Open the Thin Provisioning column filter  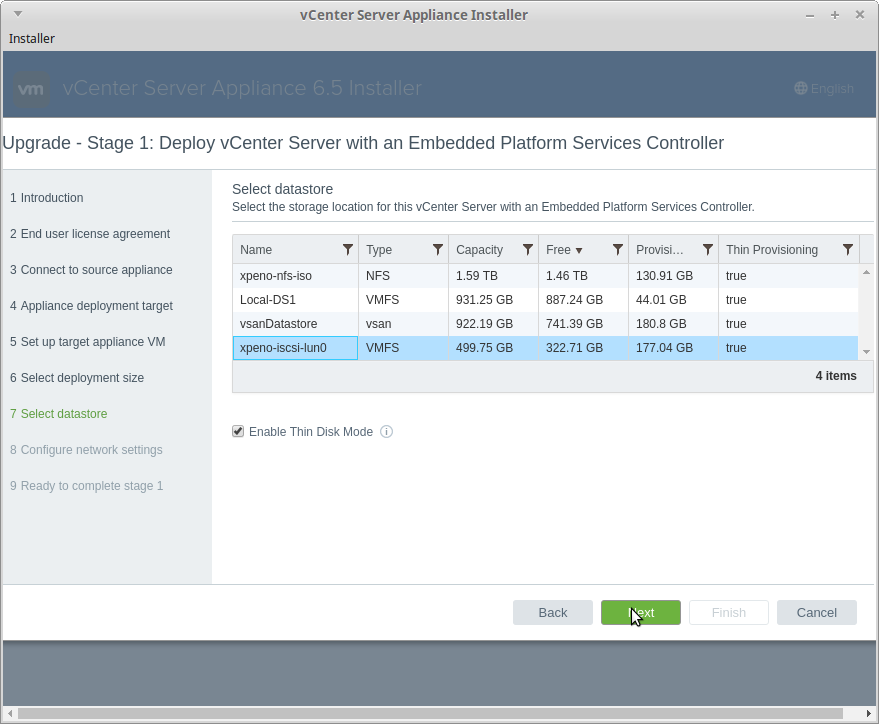848,250
